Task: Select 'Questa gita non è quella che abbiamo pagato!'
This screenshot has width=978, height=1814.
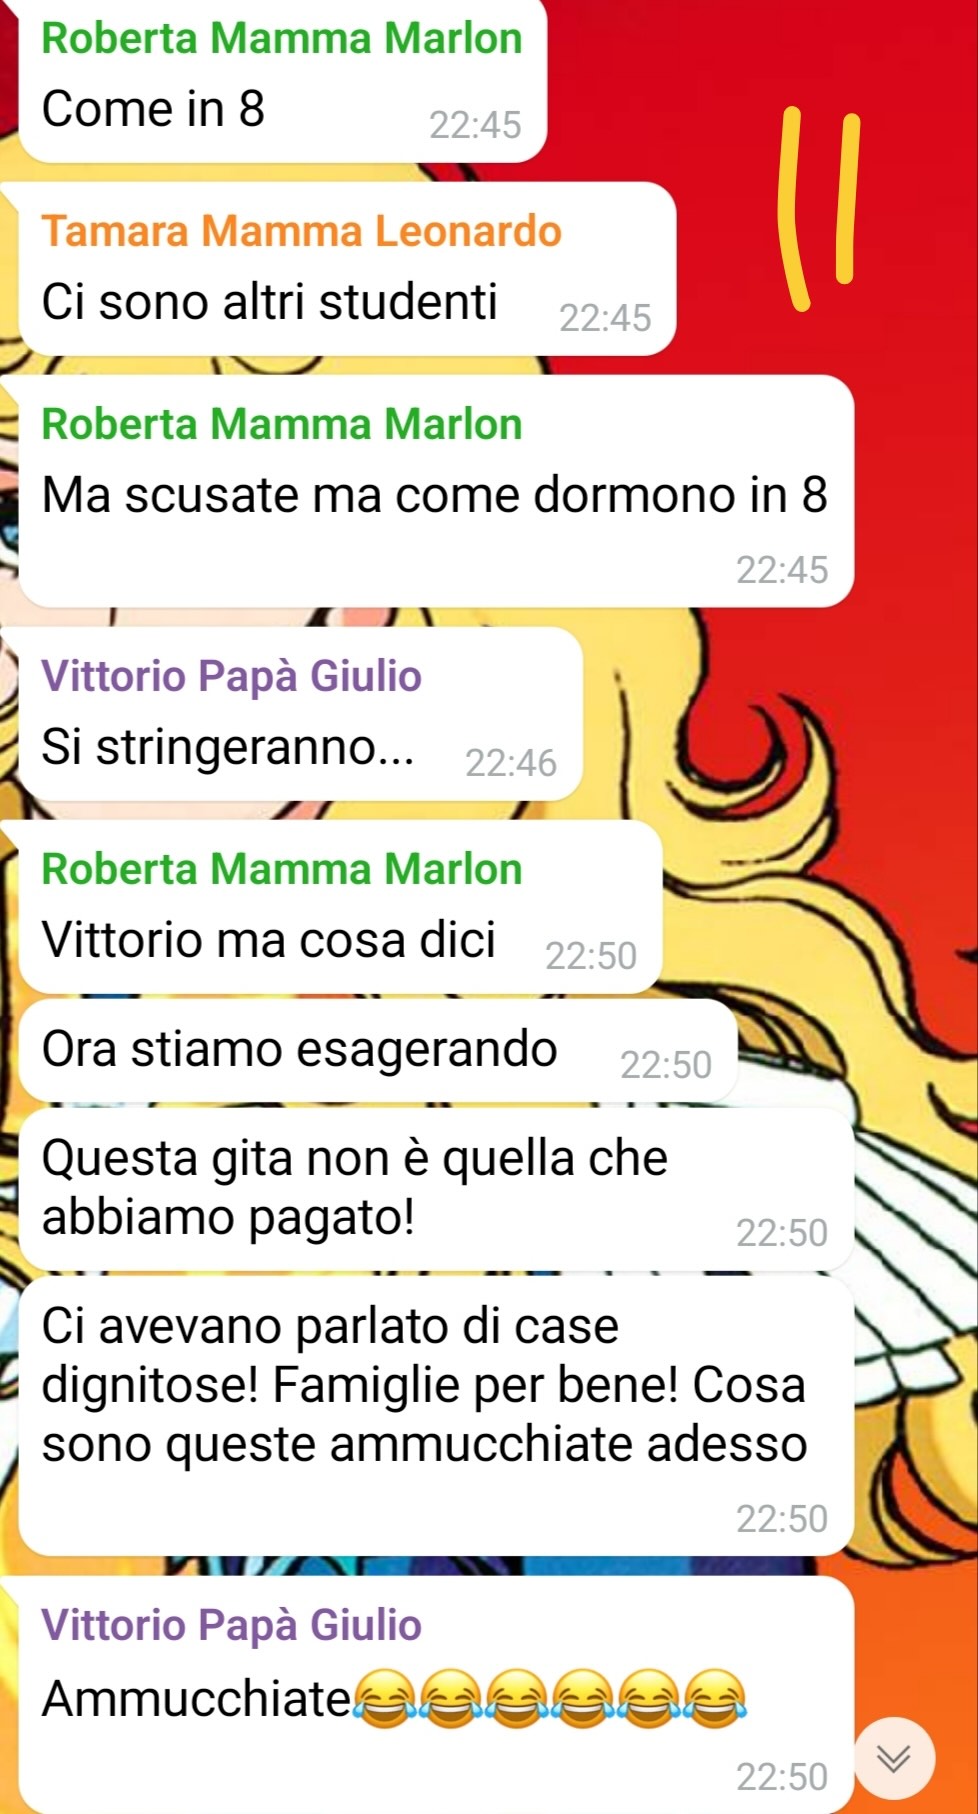Action: (435, 1189)
